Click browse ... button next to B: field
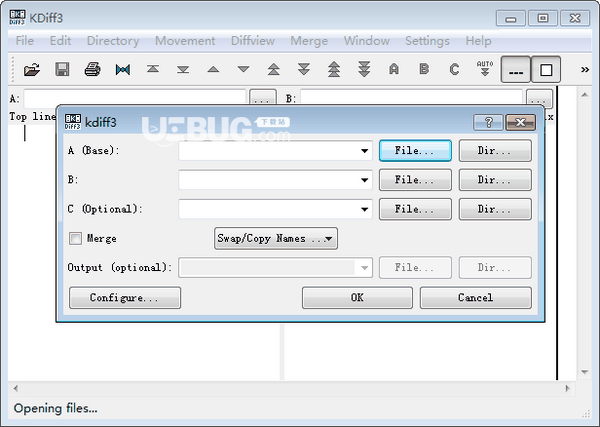 [x=539, y=98]
